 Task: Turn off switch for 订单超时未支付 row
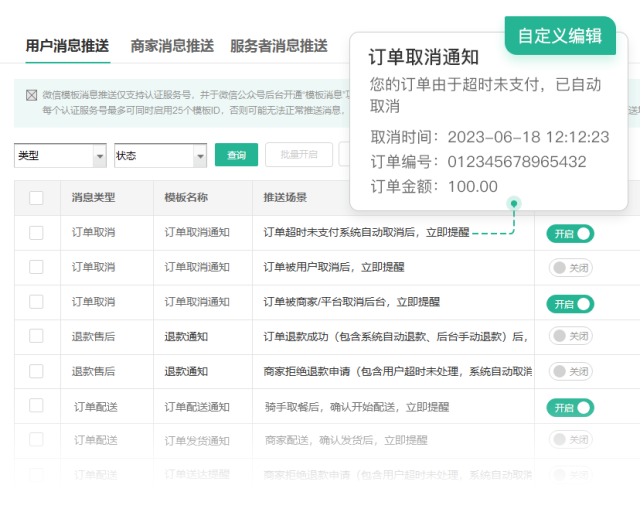tap(570, 234)
